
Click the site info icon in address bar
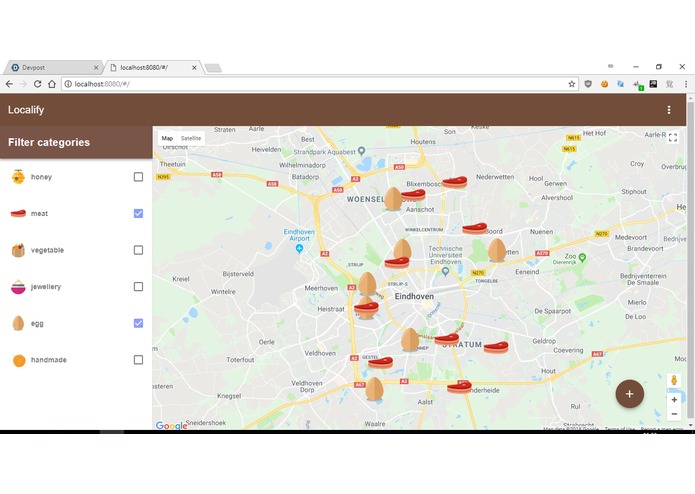[68, 84]
